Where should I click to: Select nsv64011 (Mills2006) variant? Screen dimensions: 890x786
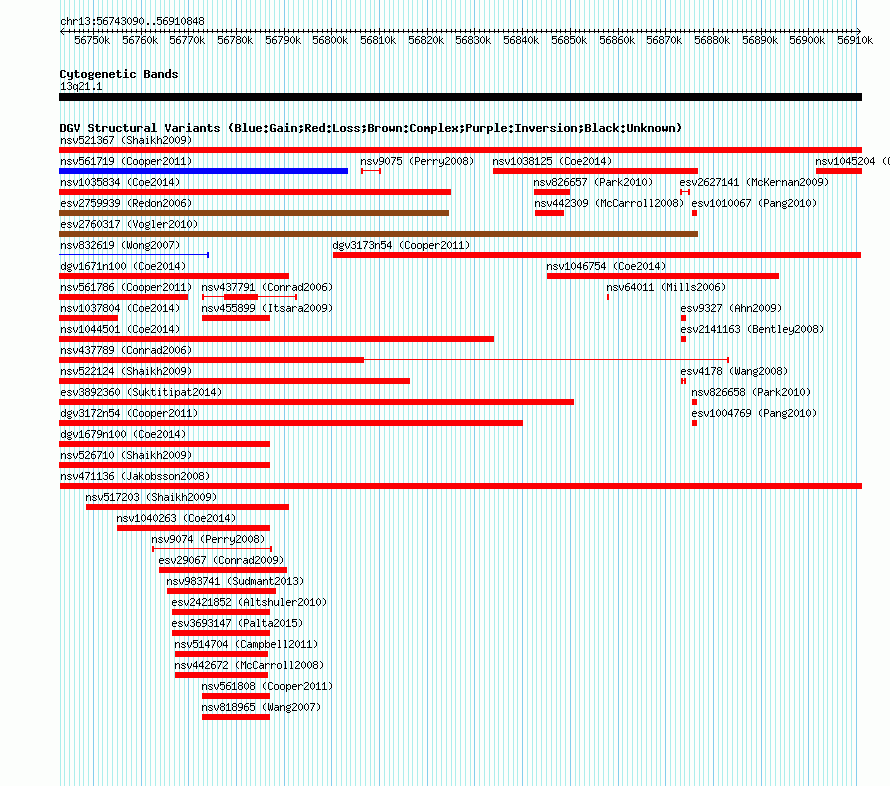(x=666, y=287)
